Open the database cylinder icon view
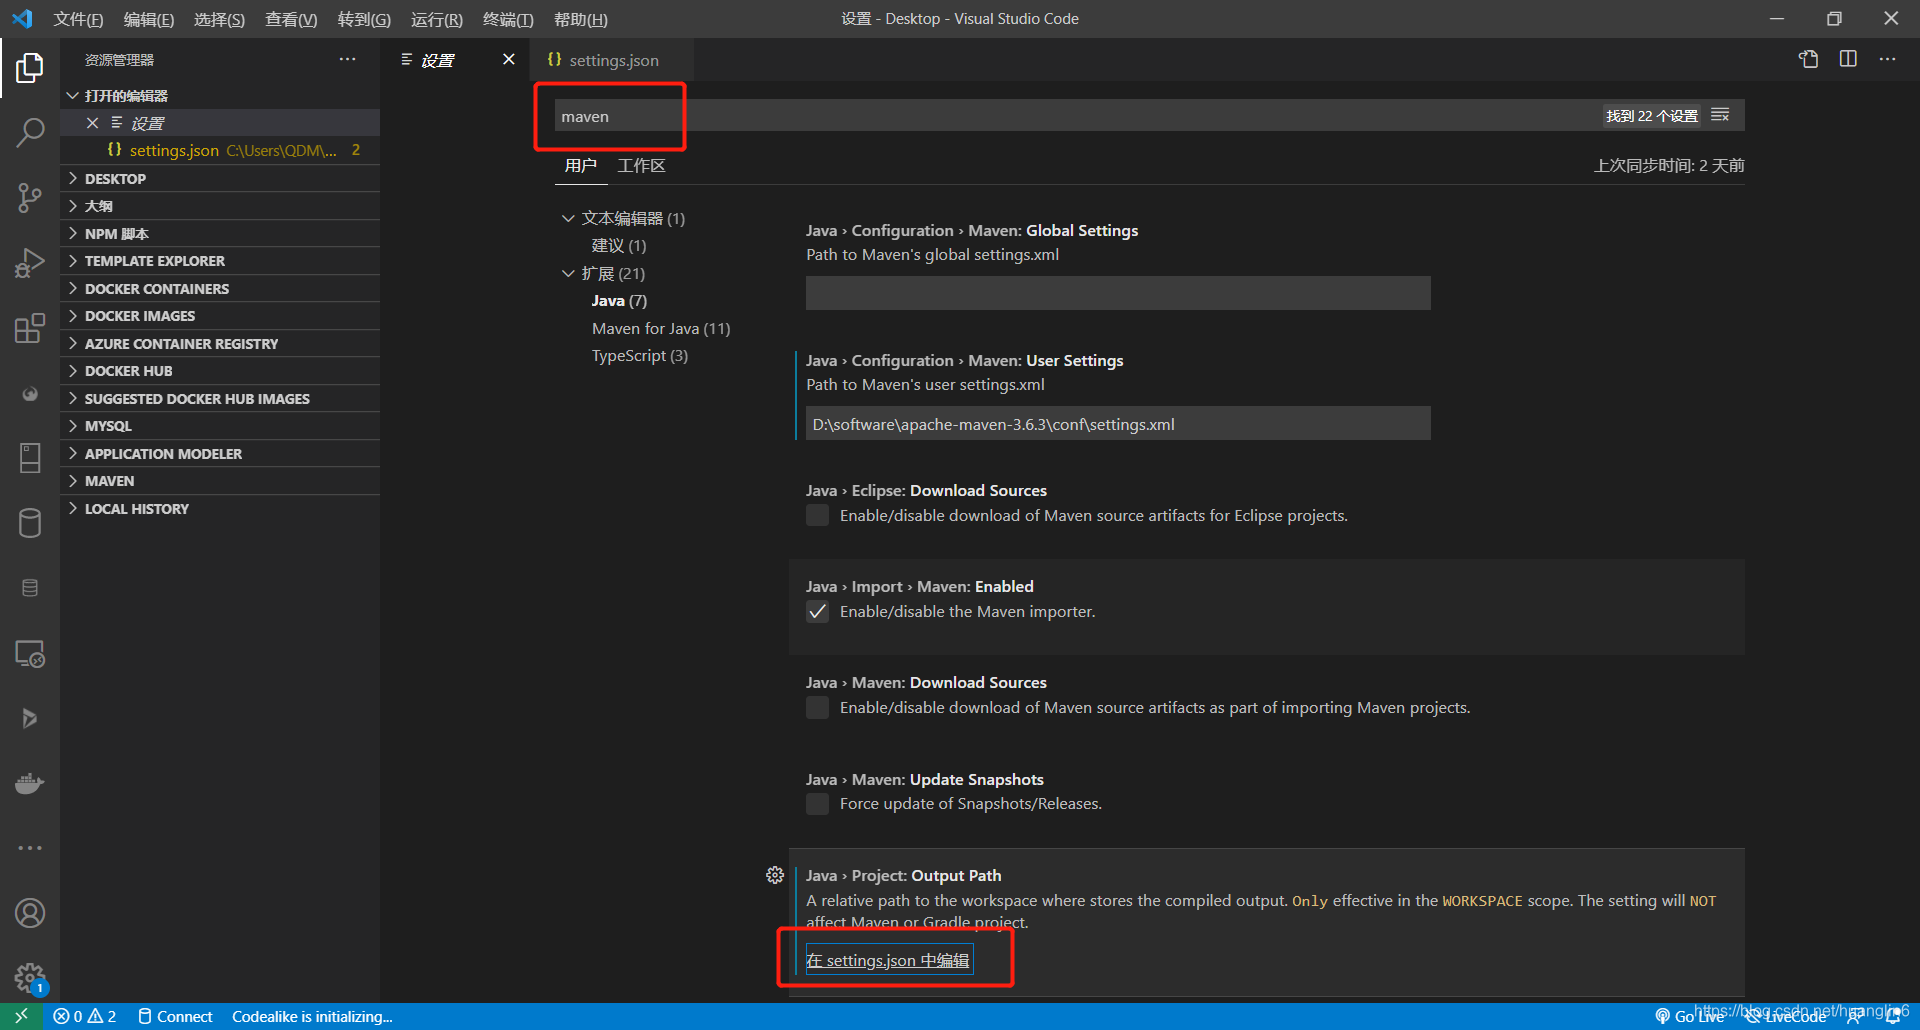The image size is (1920, 1030). coord(30,523)
